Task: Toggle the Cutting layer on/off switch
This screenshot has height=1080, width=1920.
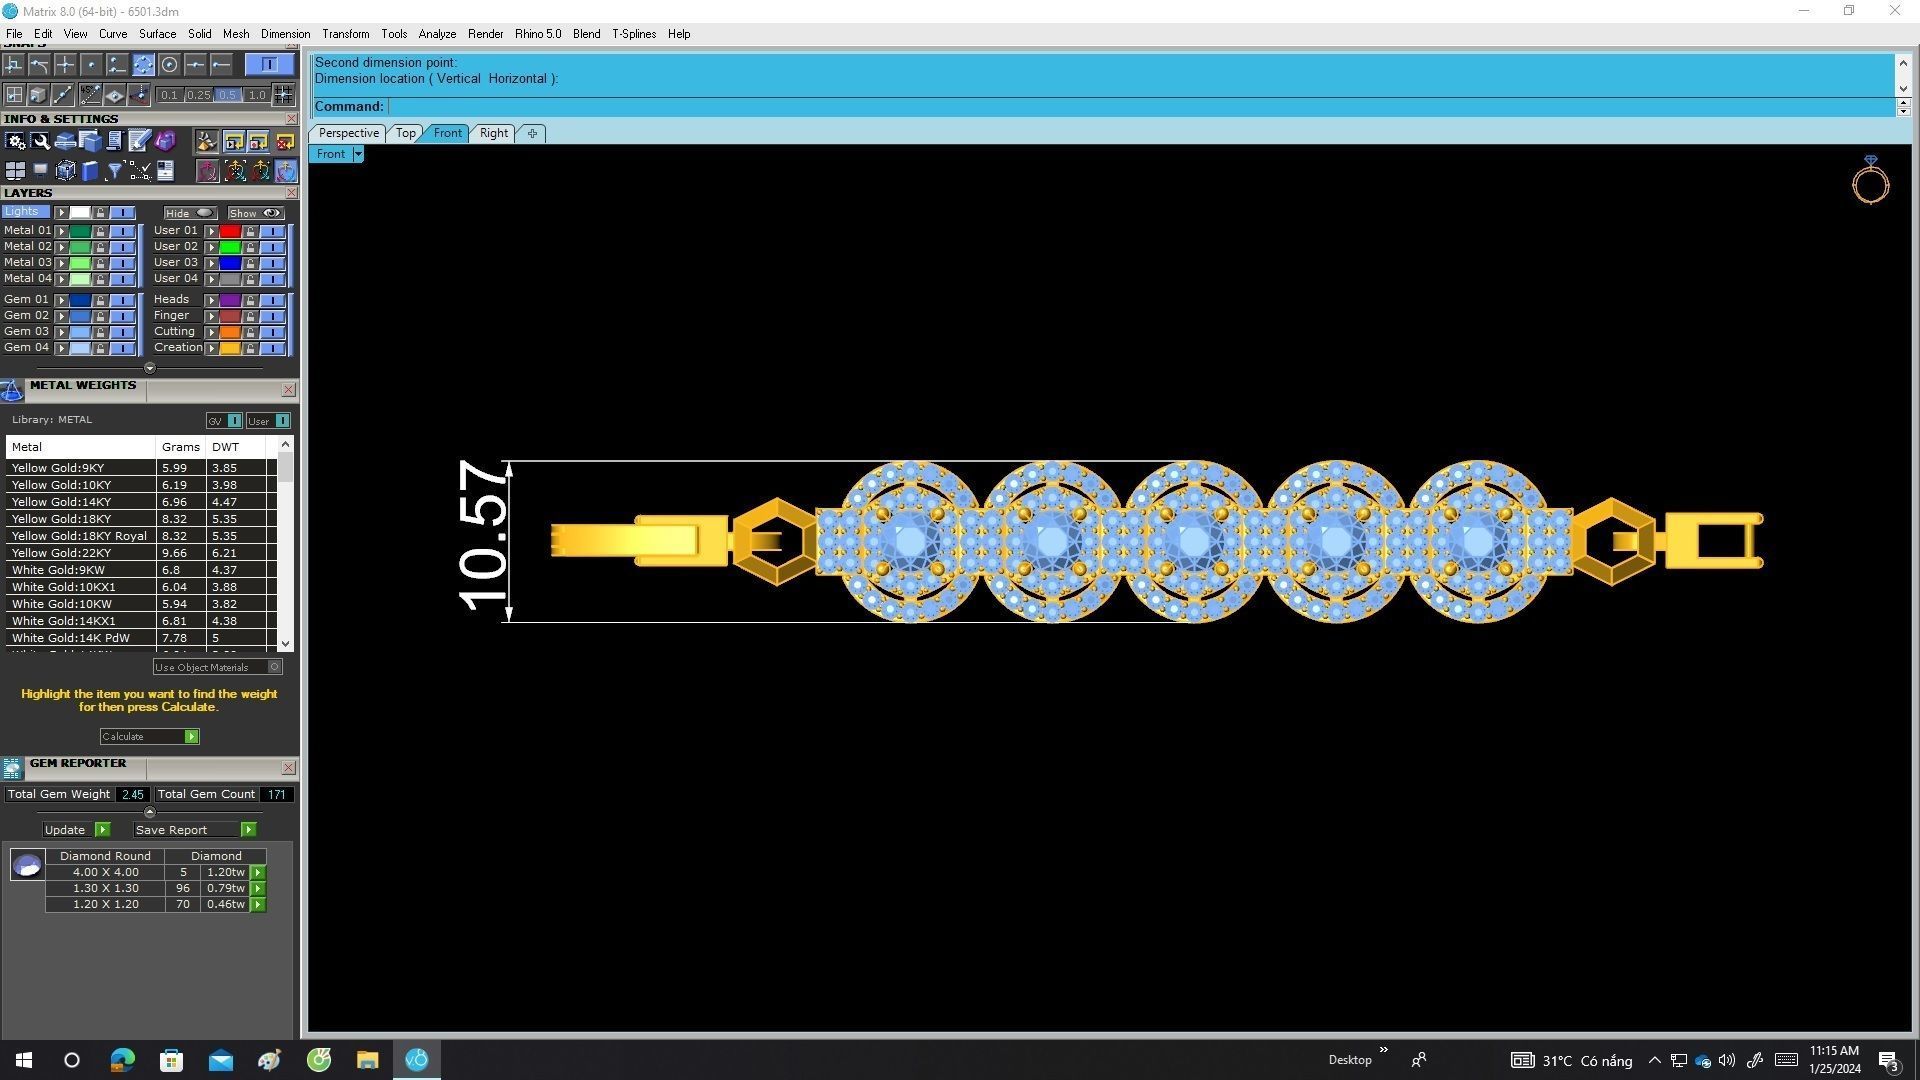Action: point(273,332)
